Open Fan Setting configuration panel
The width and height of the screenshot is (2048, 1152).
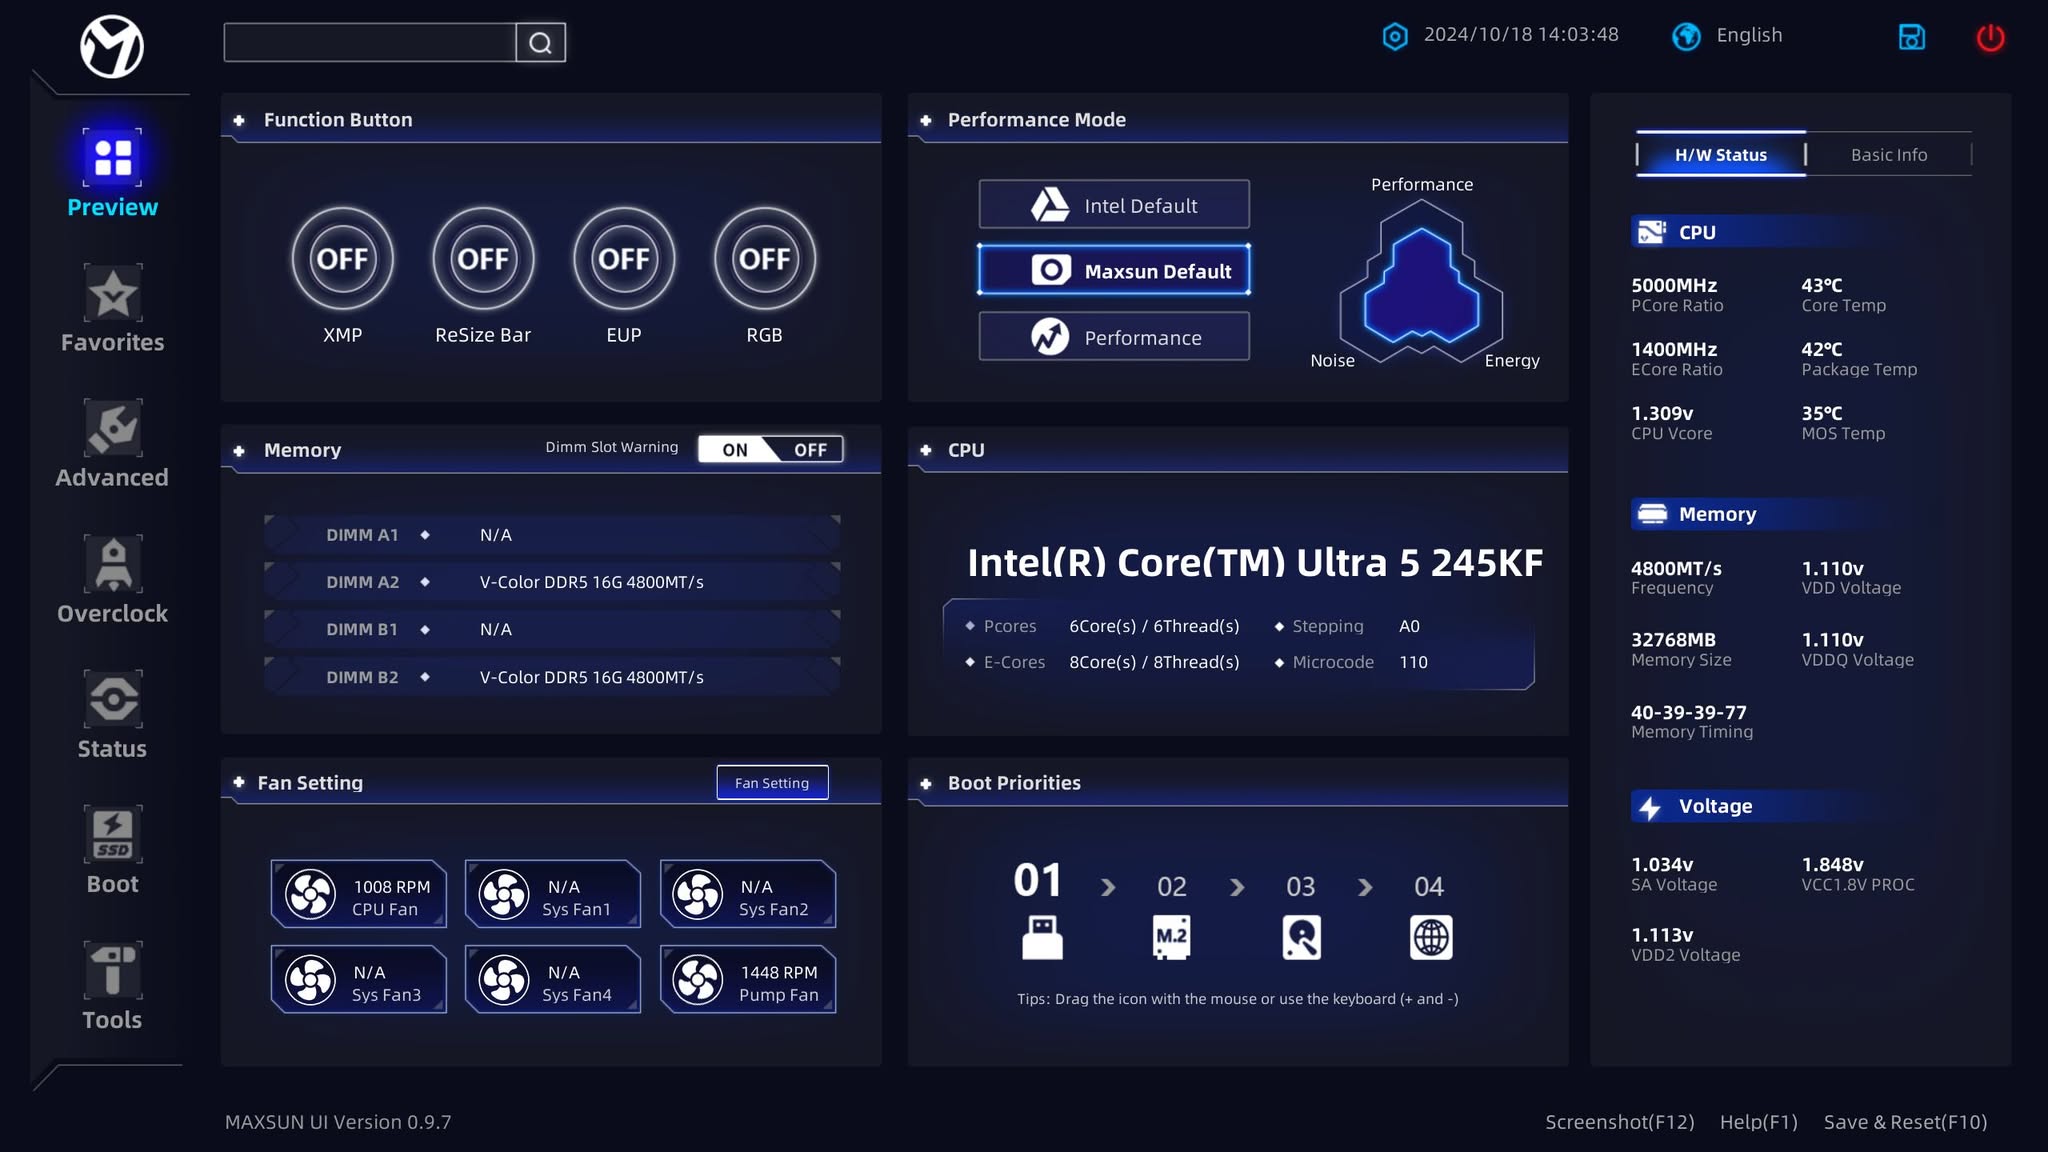(771, 782)
